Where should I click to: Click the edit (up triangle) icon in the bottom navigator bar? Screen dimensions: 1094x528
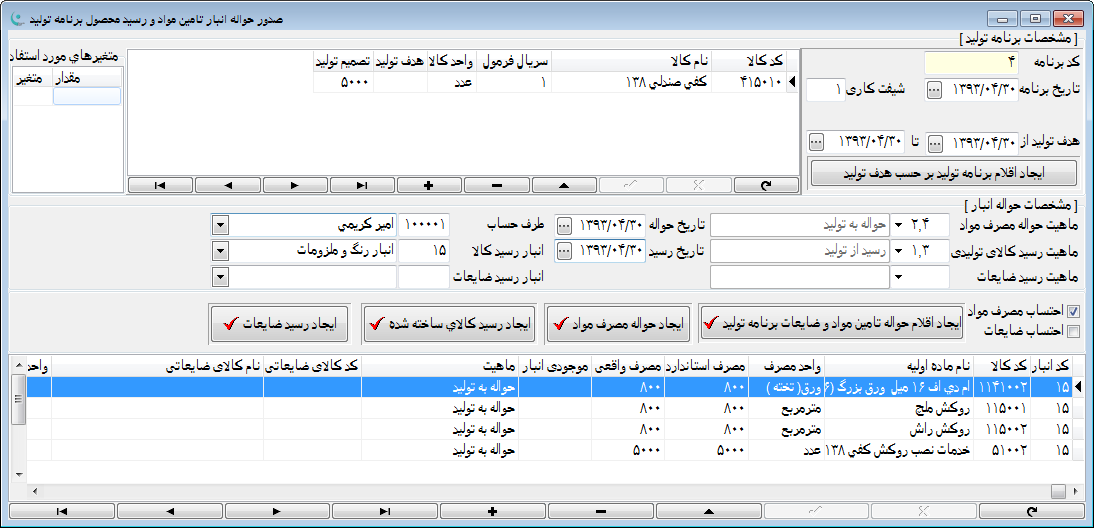click(x=709, y=511)
